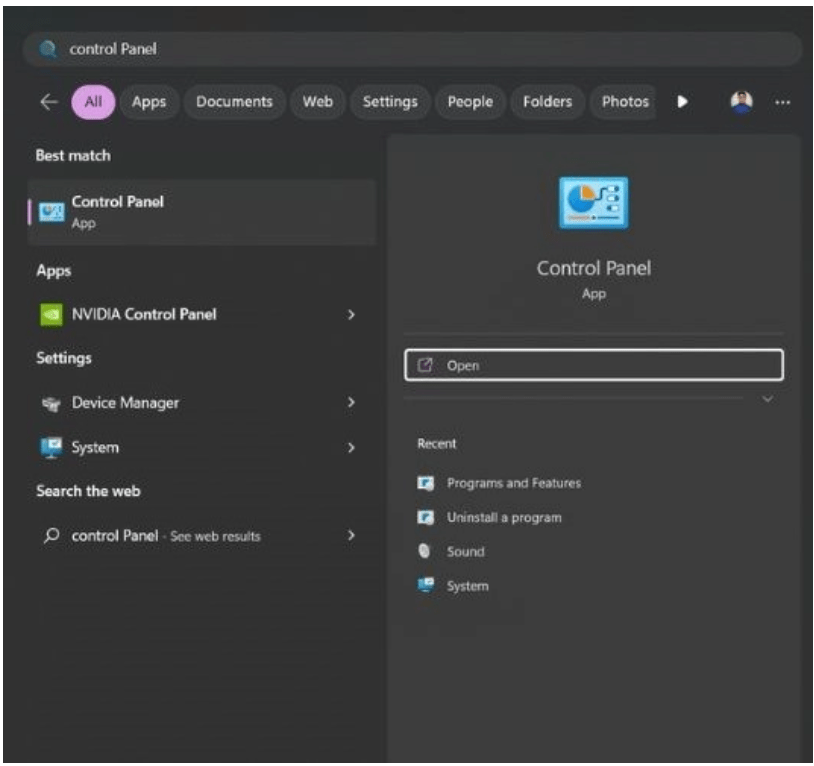This screenshot has width=814, height=766.
Task: Switch to the Settings filter tab
Action: pos(390,102)
